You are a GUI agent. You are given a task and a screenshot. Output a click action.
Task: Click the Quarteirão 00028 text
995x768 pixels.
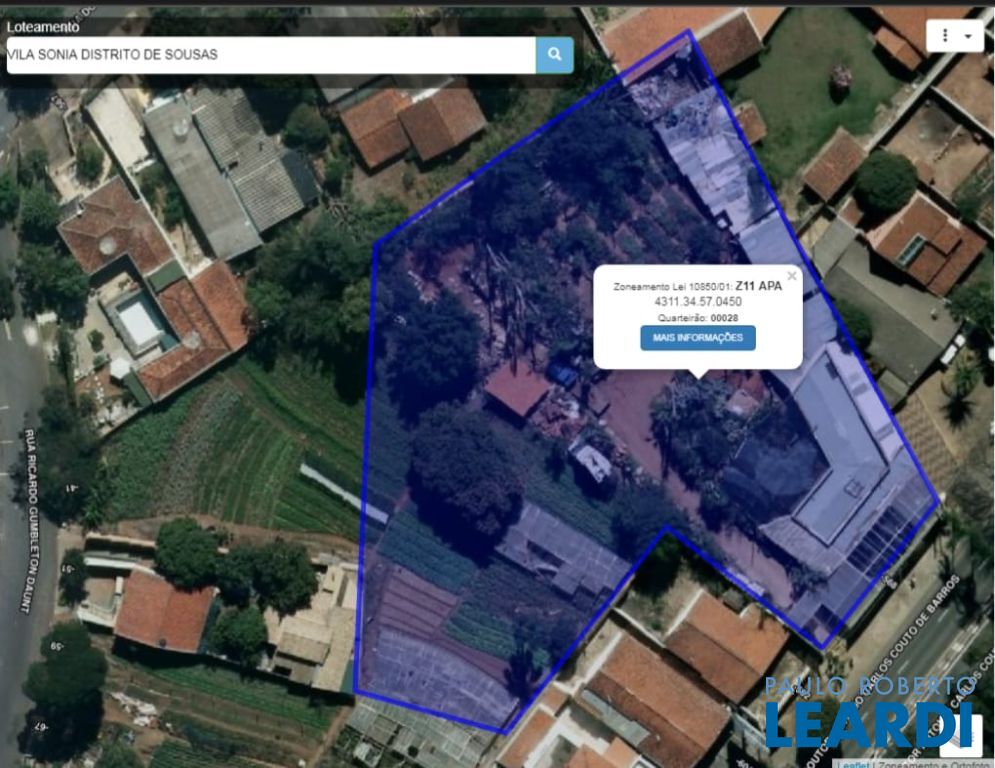698,317
